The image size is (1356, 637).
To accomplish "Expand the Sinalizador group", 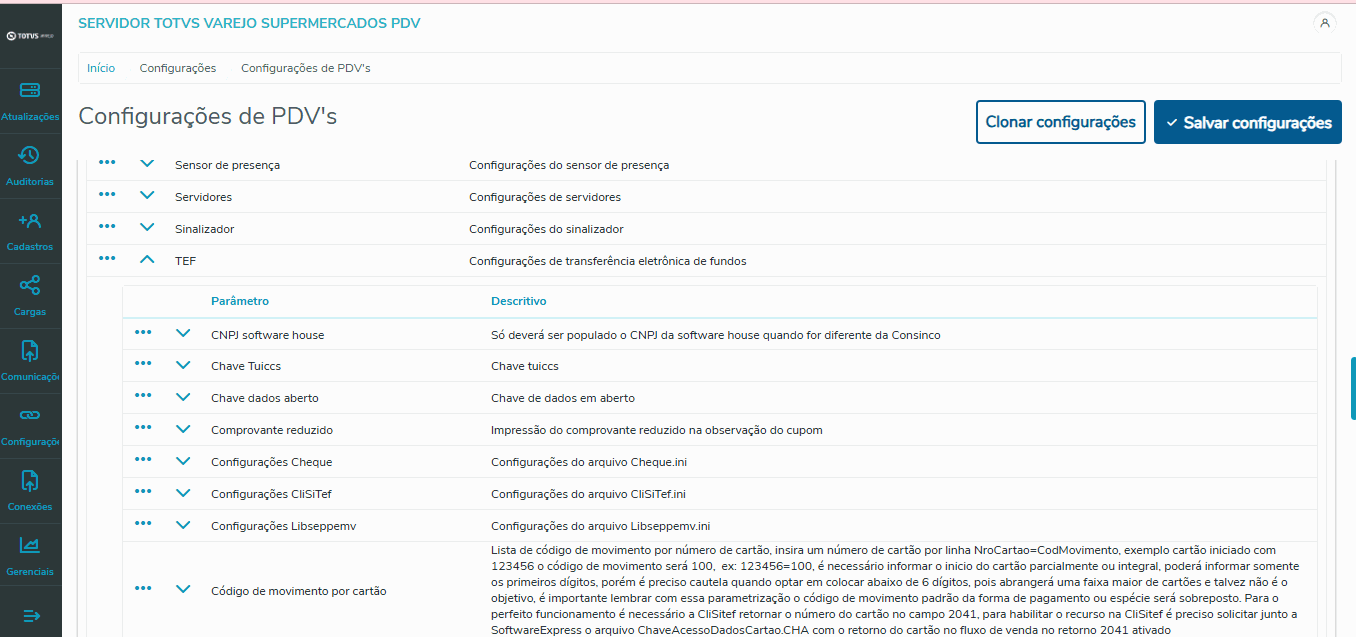I will [x=147, y=227].
